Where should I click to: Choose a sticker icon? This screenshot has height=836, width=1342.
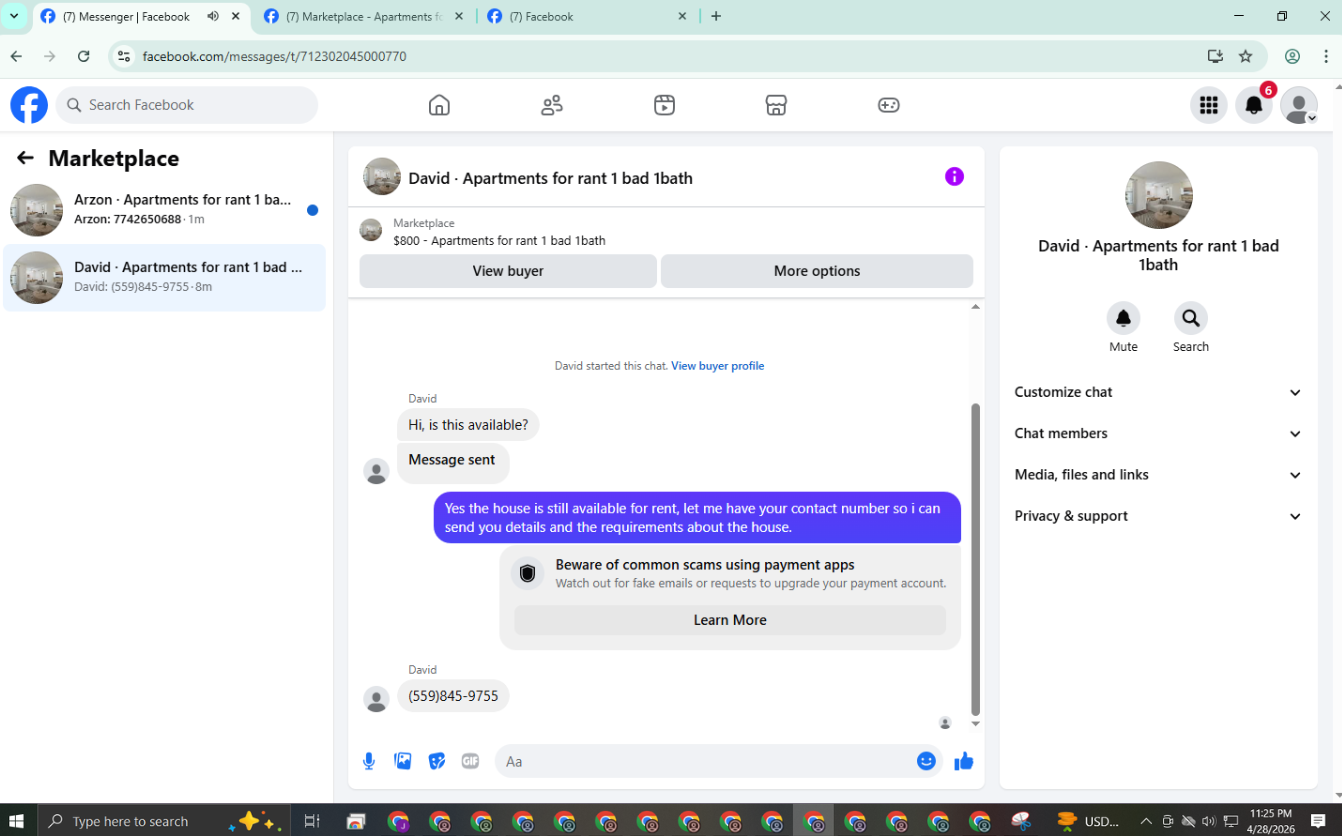coord(437,761)
